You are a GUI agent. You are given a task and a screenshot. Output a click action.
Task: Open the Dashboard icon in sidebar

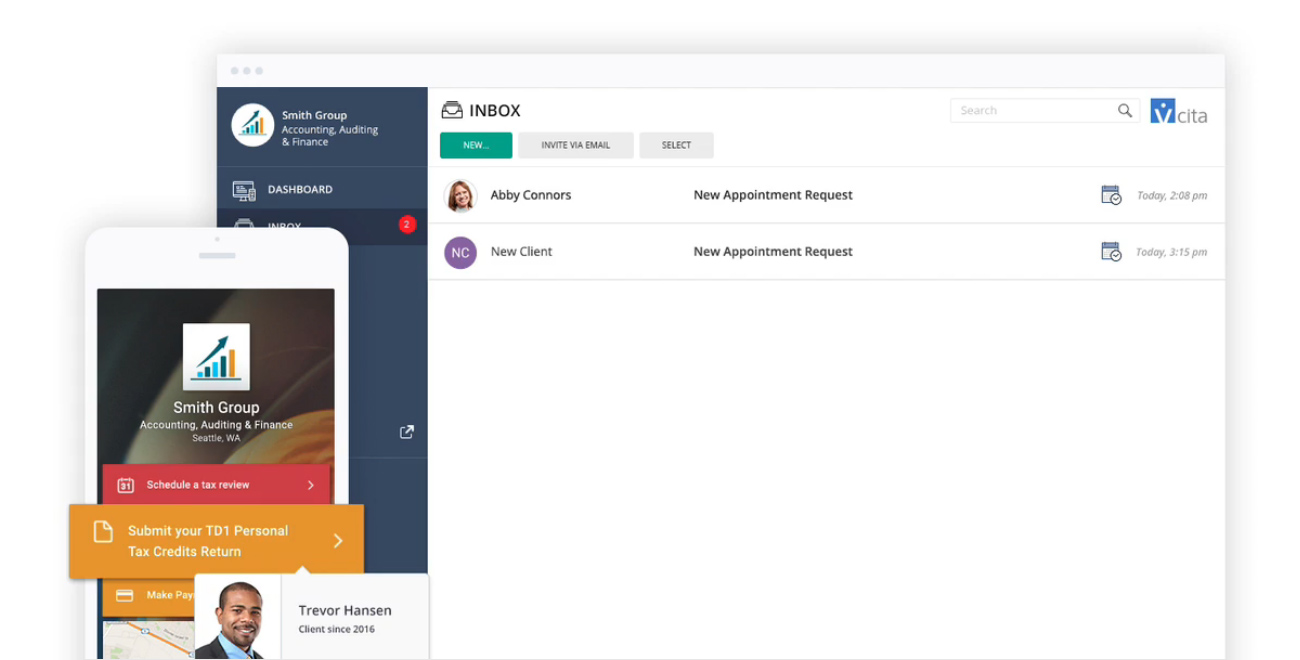click(x=244, y=190)
